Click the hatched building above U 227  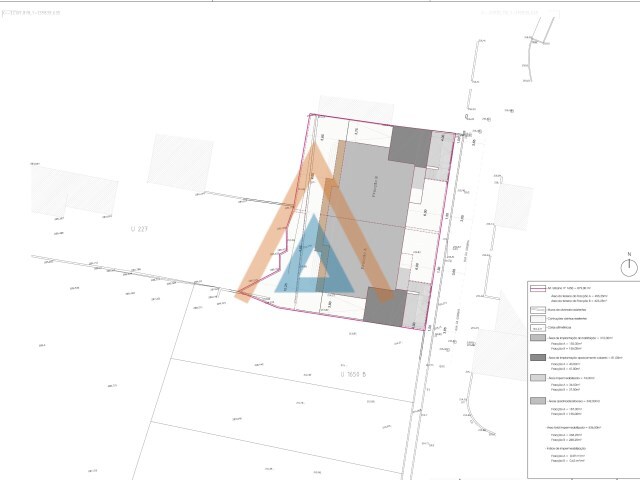tap(180, 162)
